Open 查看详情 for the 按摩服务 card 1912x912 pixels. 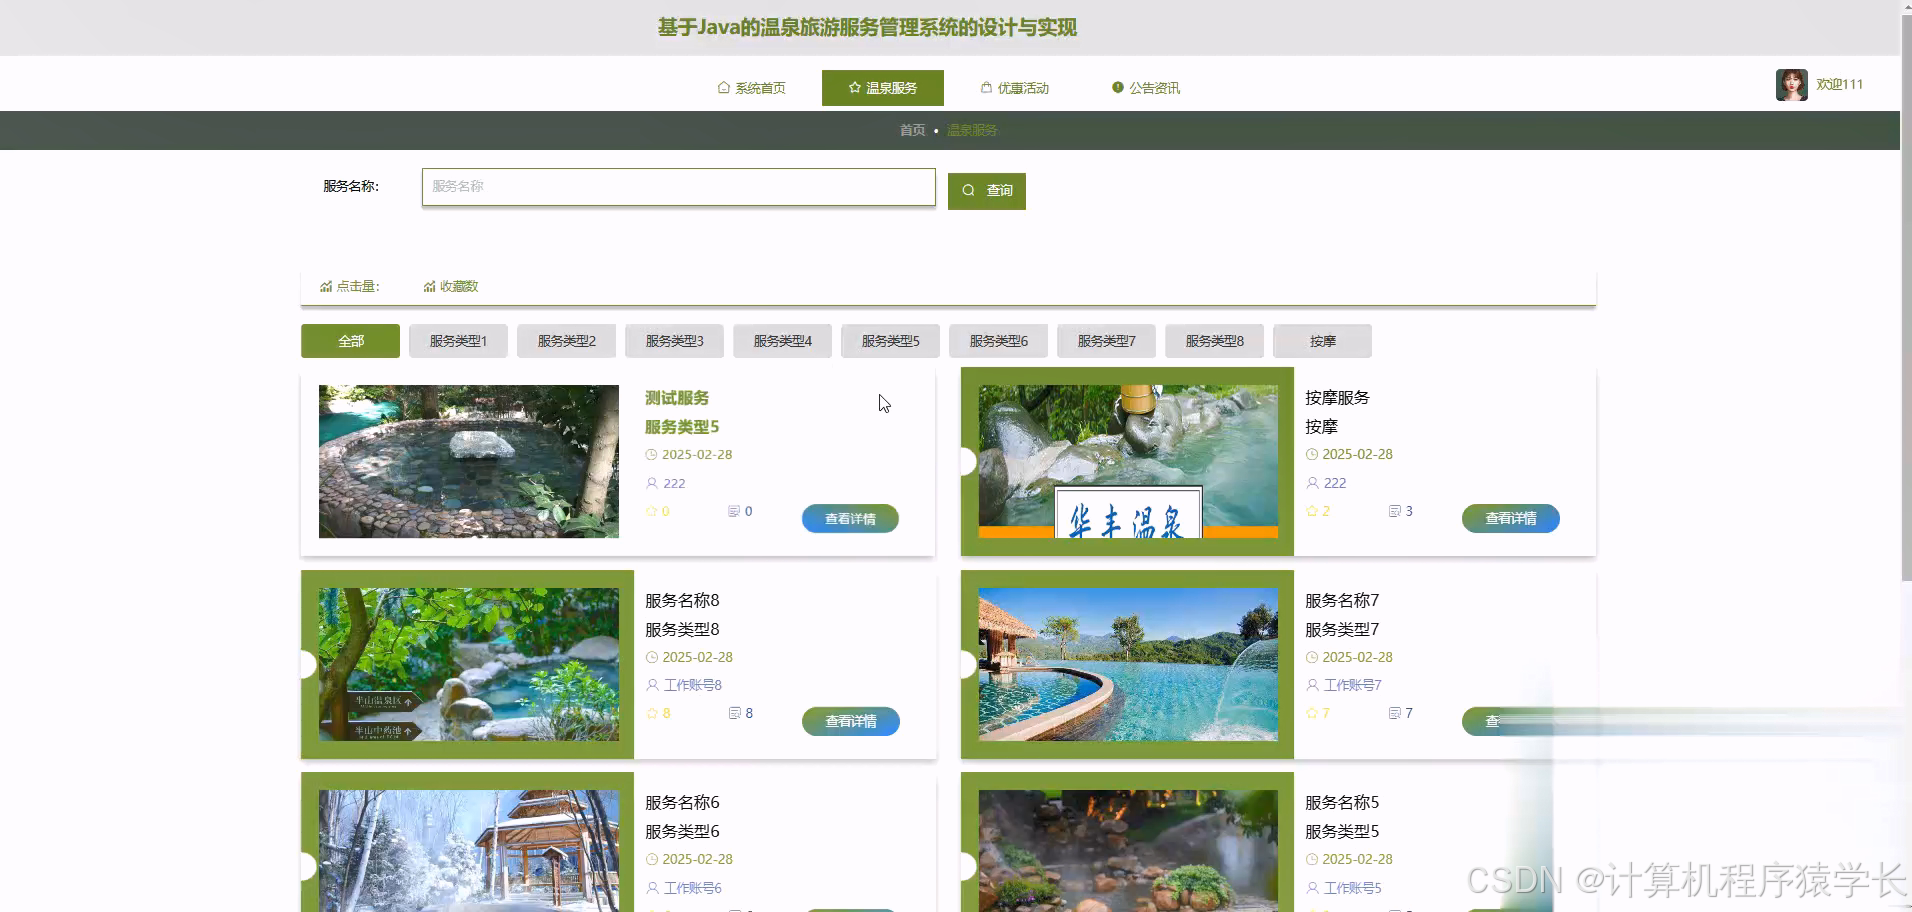(1510, 519)
